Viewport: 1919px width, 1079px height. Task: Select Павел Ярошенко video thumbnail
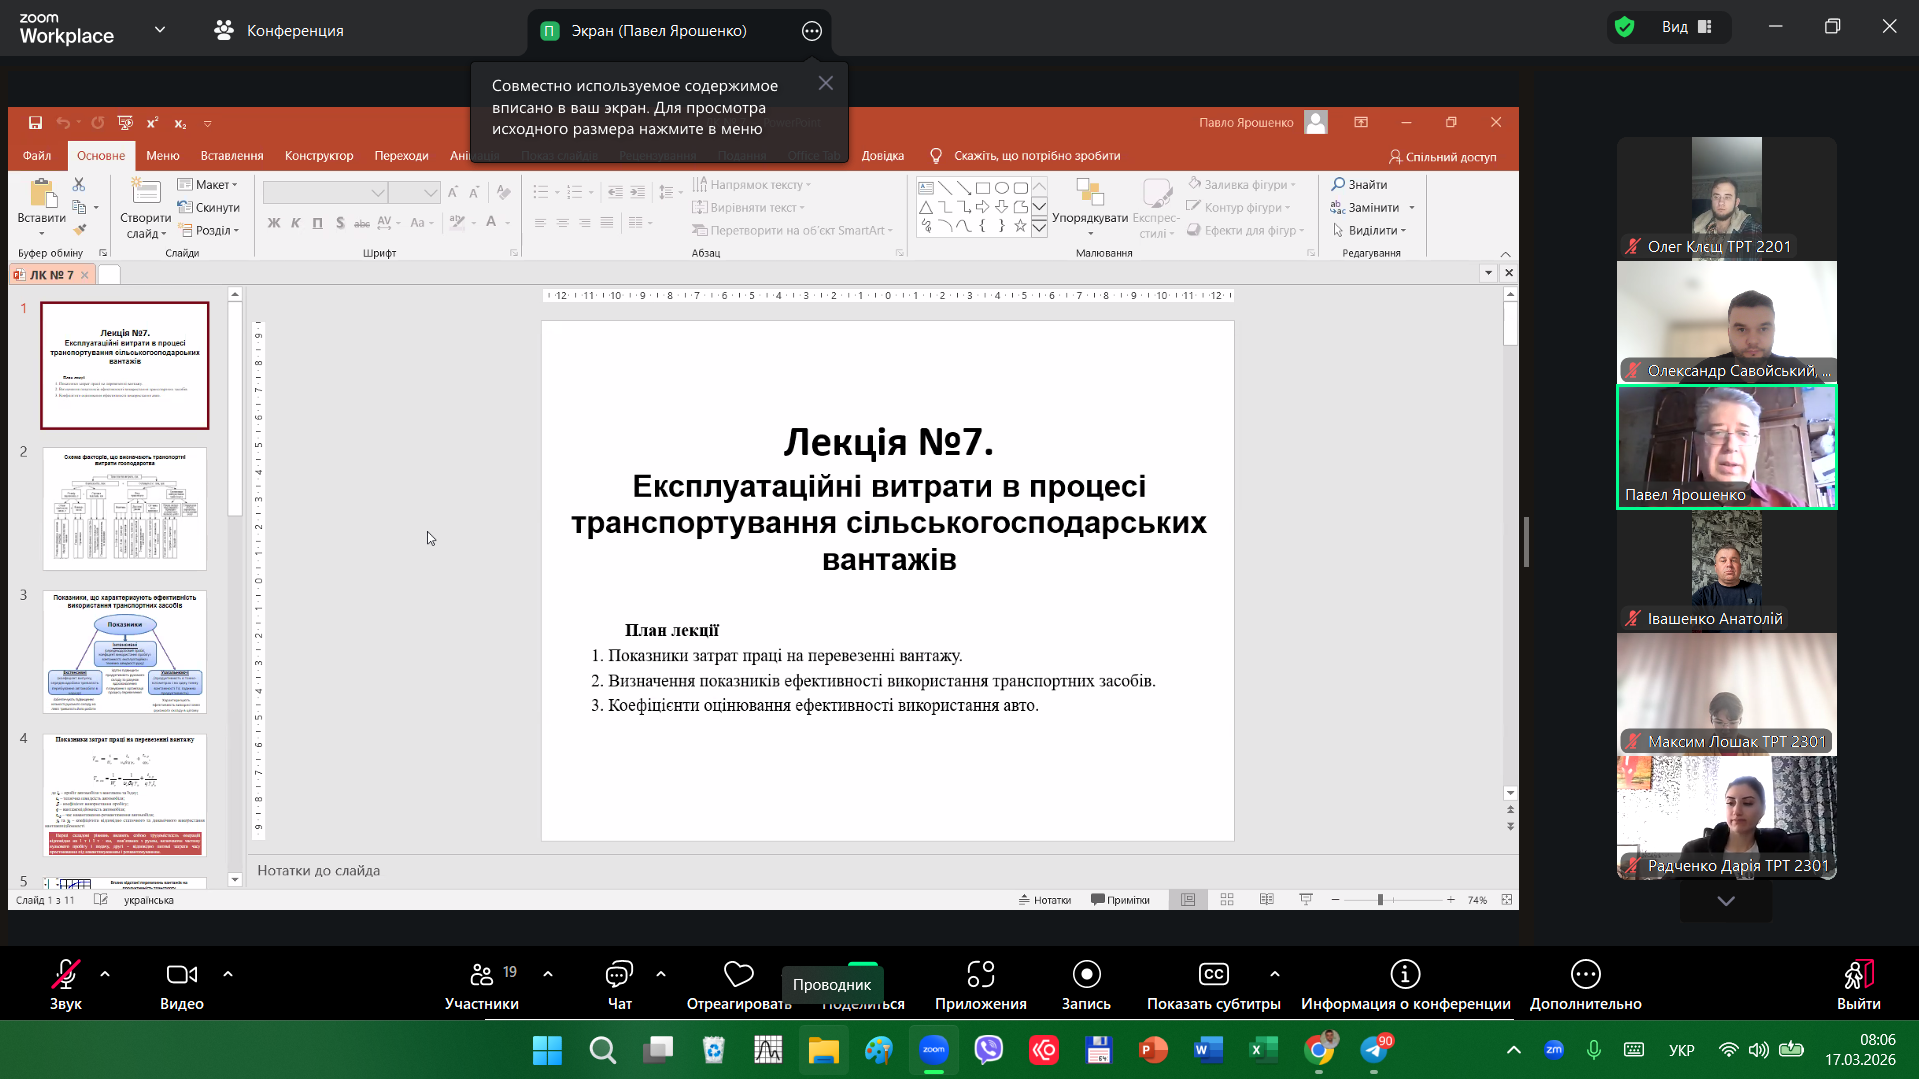pyautogui.click(x=1726, y=447)
